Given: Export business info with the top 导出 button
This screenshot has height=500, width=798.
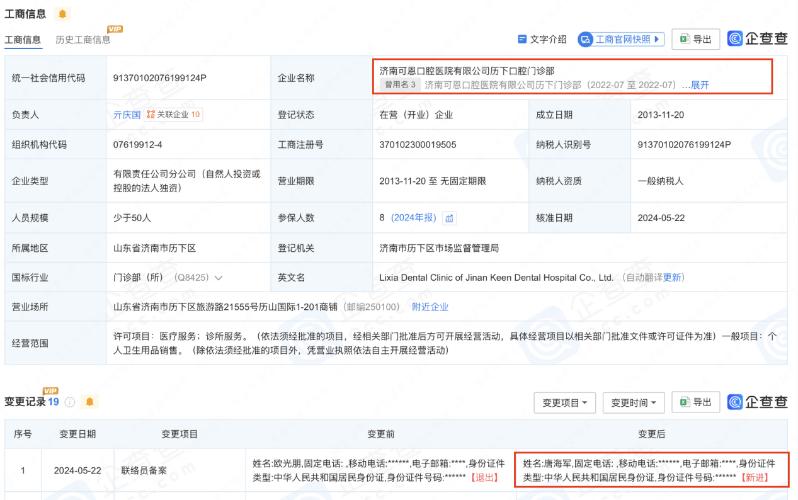Looking at the screenshot, I should pyautogui.click(x=696, y=39).
